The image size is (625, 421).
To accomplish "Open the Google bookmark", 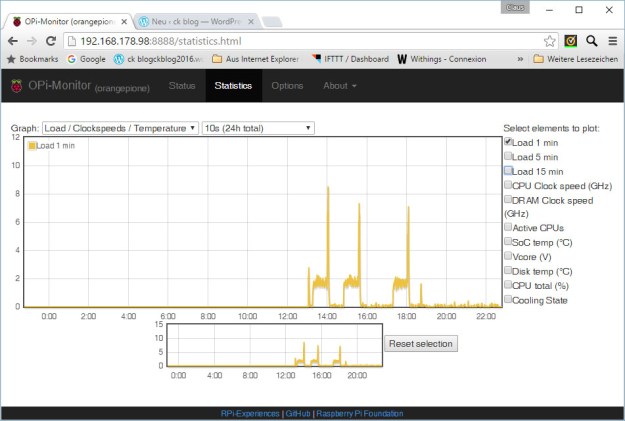I will 86,59.
